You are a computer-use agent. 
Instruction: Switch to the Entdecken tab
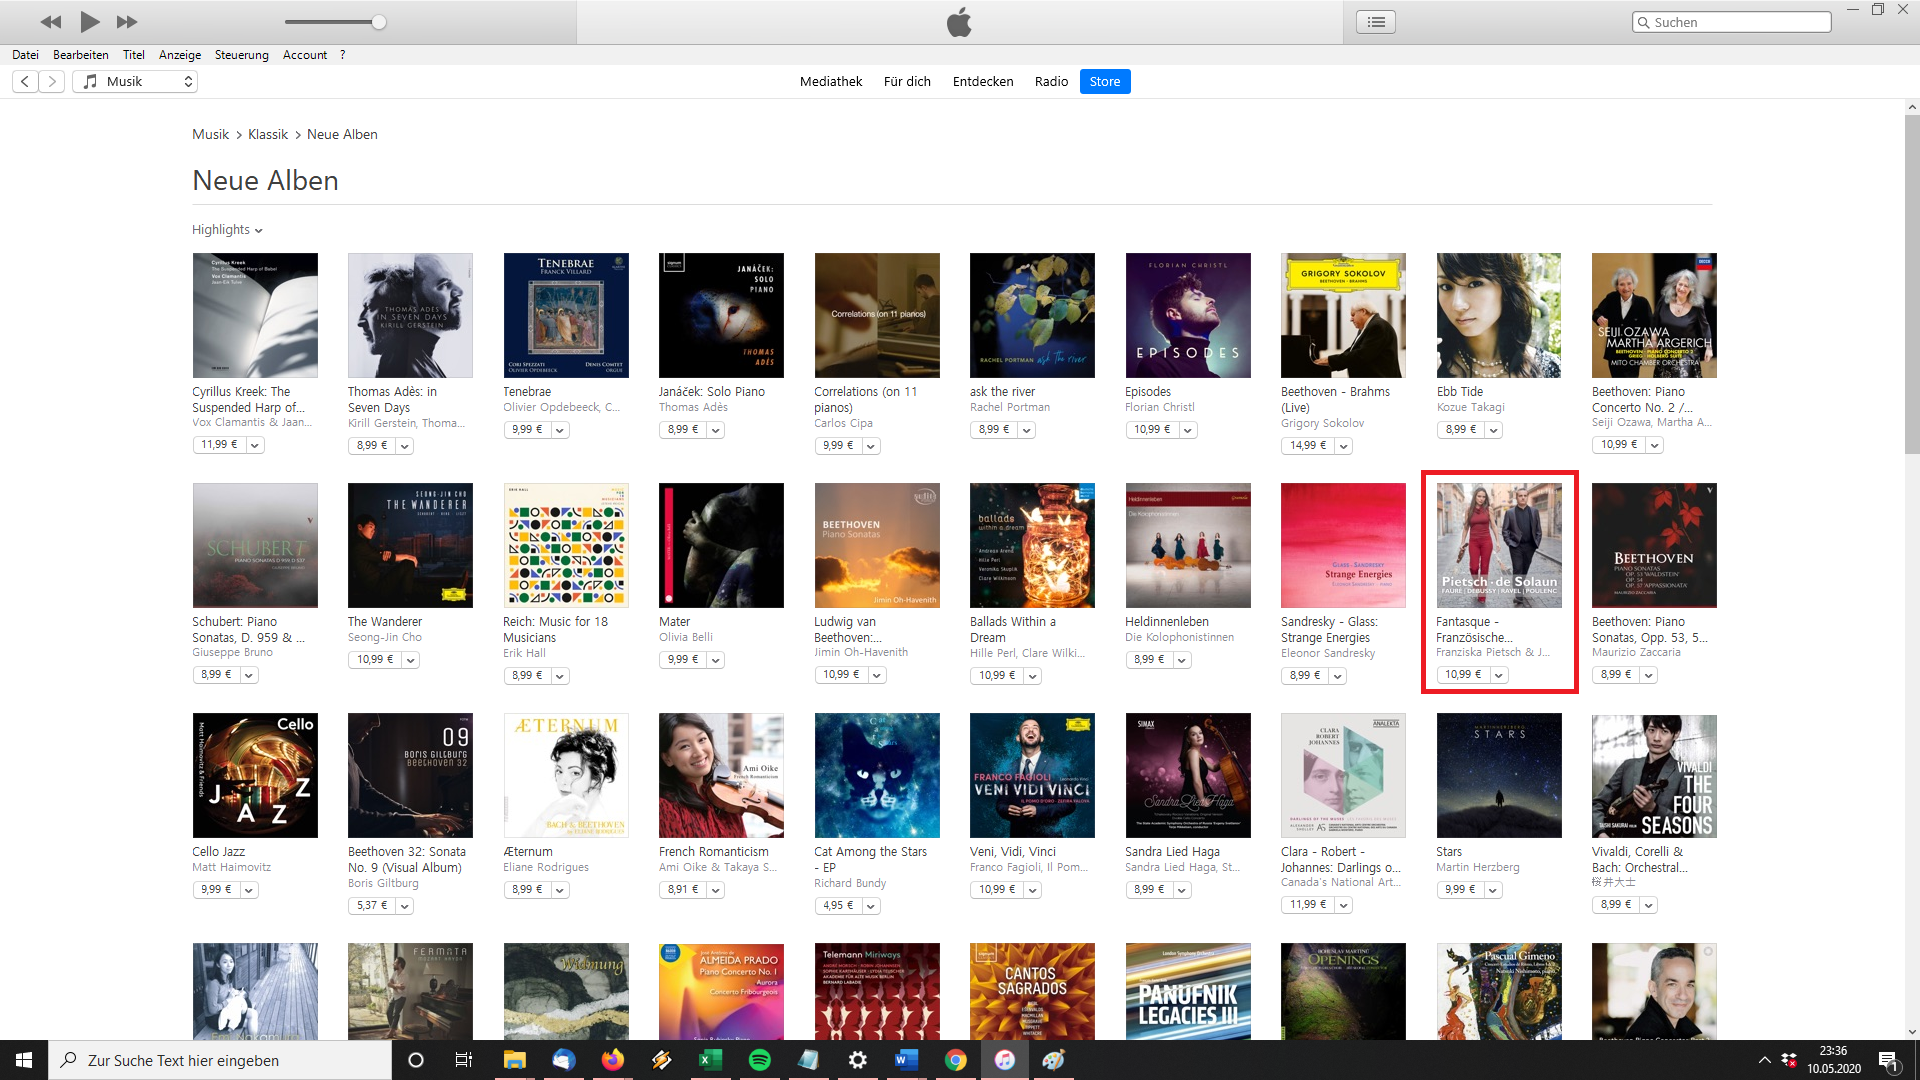[x=982, y=82]
